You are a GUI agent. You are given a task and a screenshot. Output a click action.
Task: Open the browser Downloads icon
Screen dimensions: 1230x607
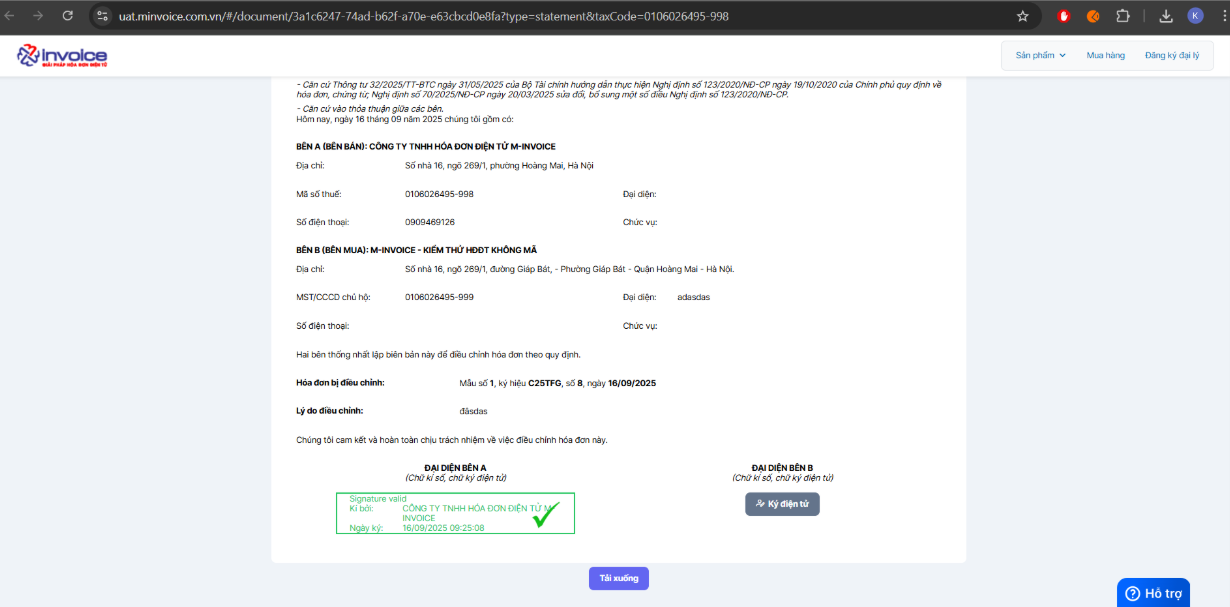pos(1166,16)
